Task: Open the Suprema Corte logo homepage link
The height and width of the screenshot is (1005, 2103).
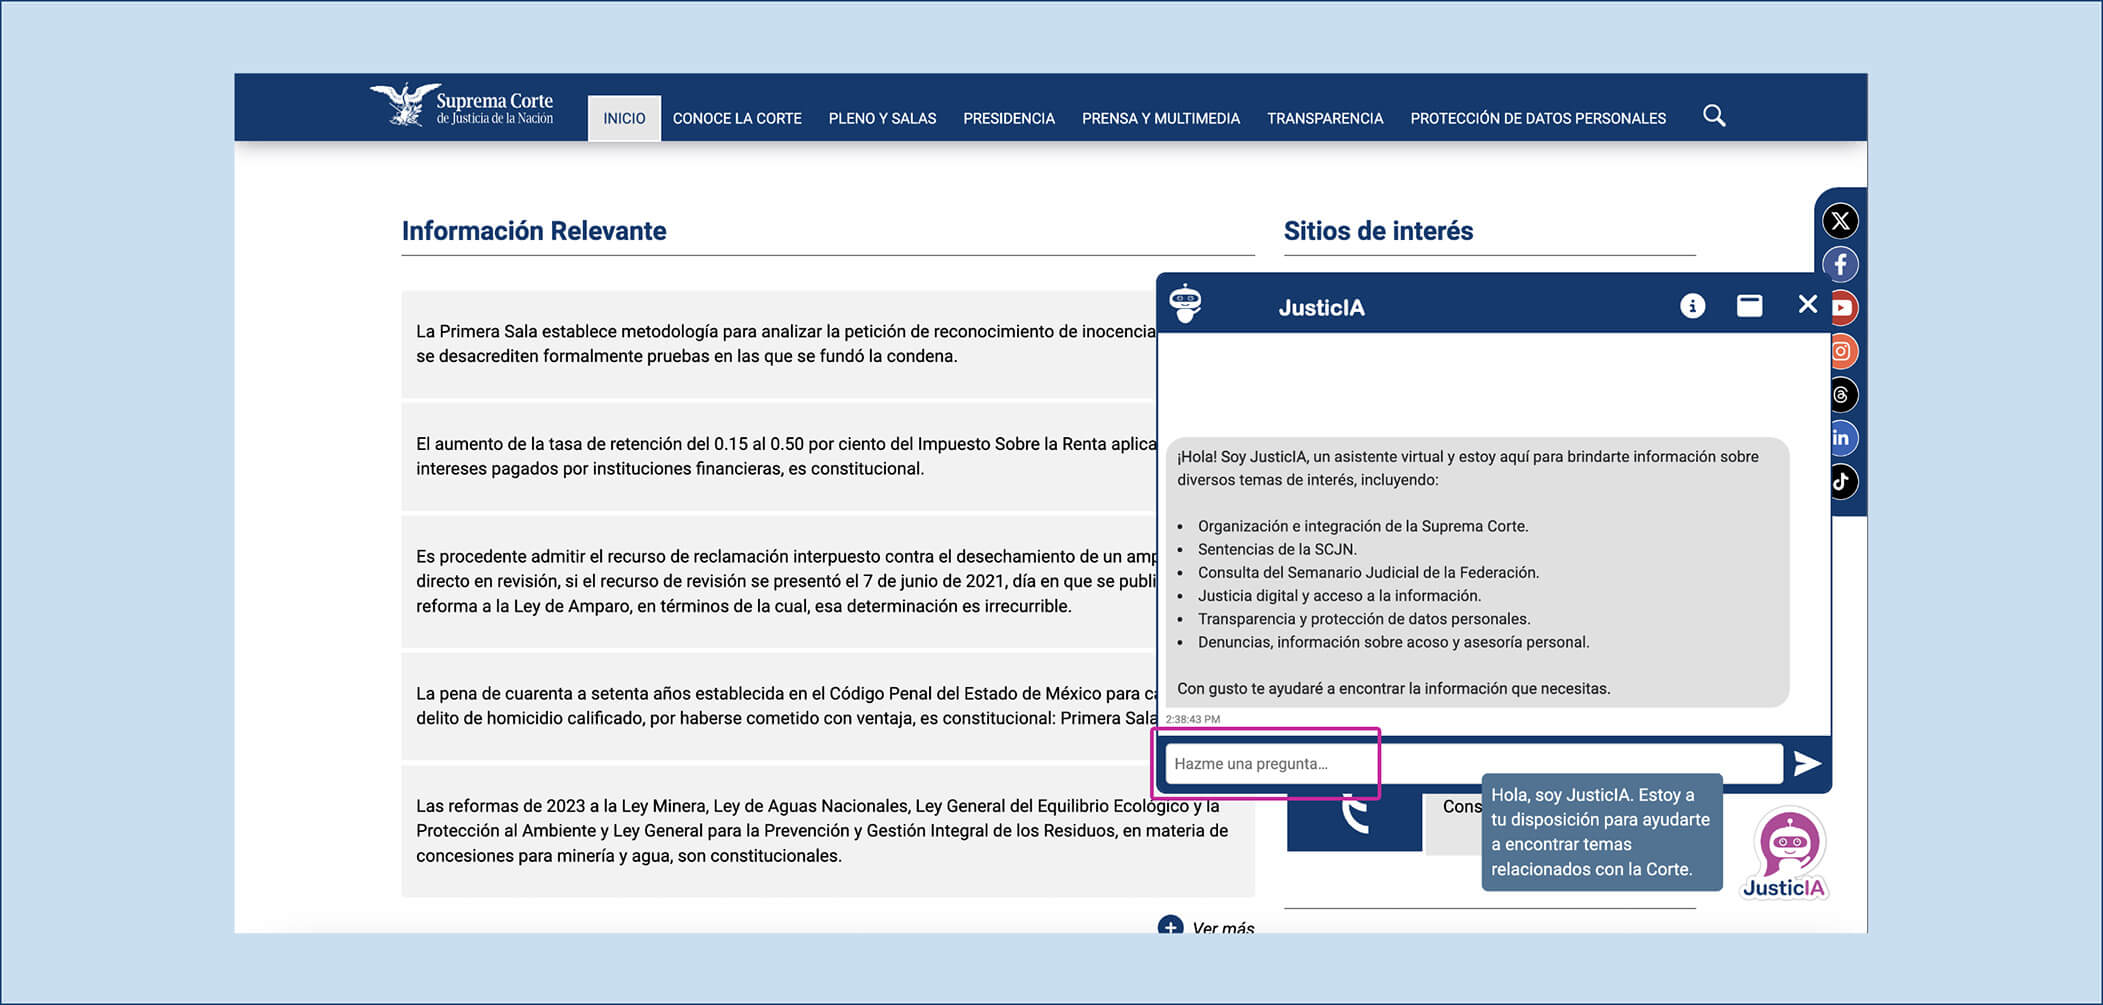Action: (461, 106)
